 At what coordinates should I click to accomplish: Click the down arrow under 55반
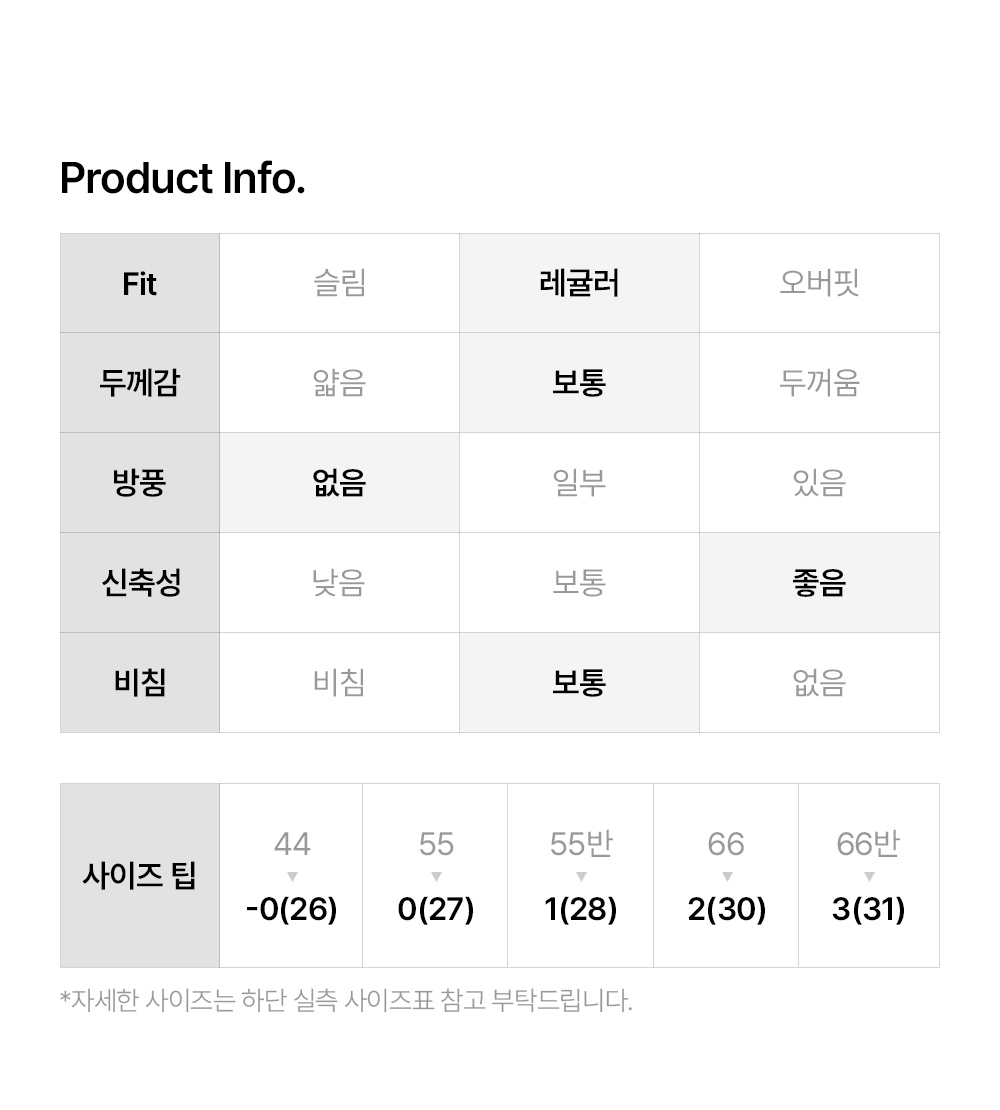[x=581, y=877]
